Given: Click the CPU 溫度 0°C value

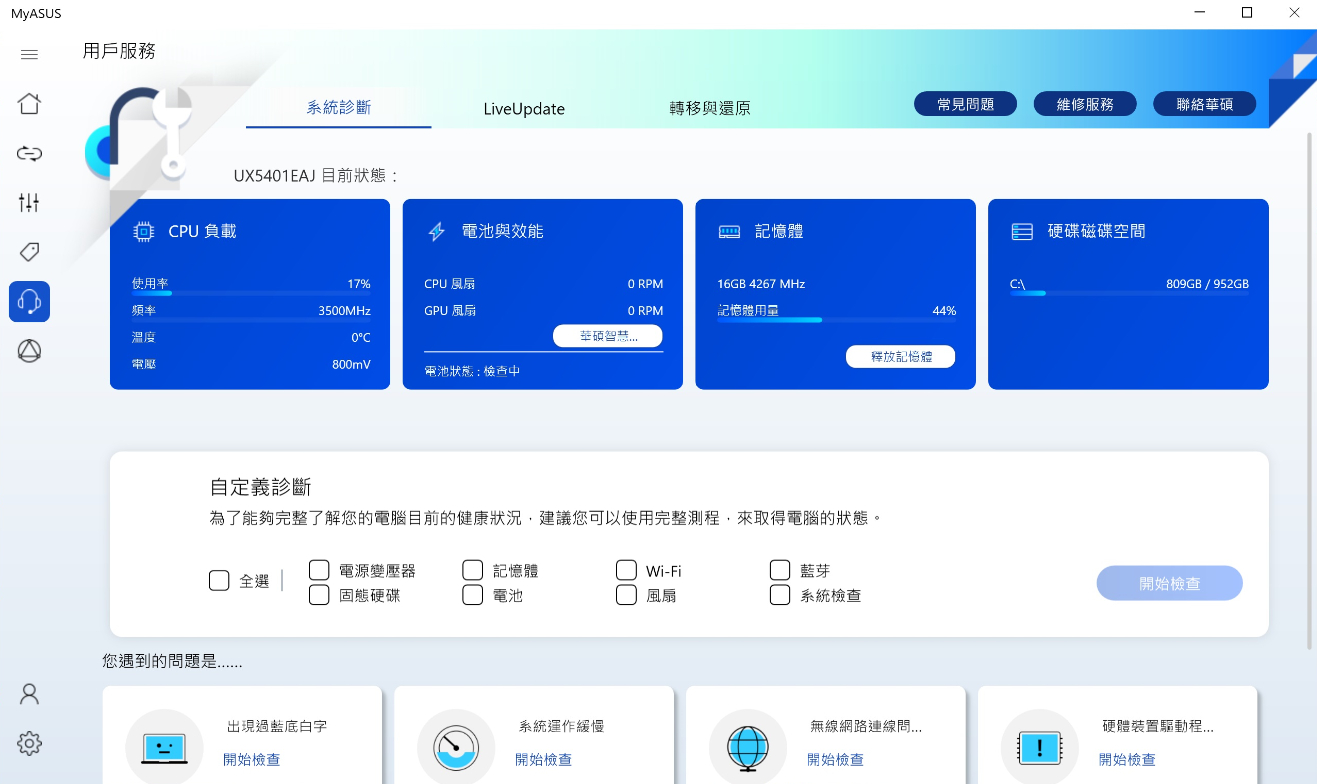Looking at the screenshot, I should tap(361, 338).
